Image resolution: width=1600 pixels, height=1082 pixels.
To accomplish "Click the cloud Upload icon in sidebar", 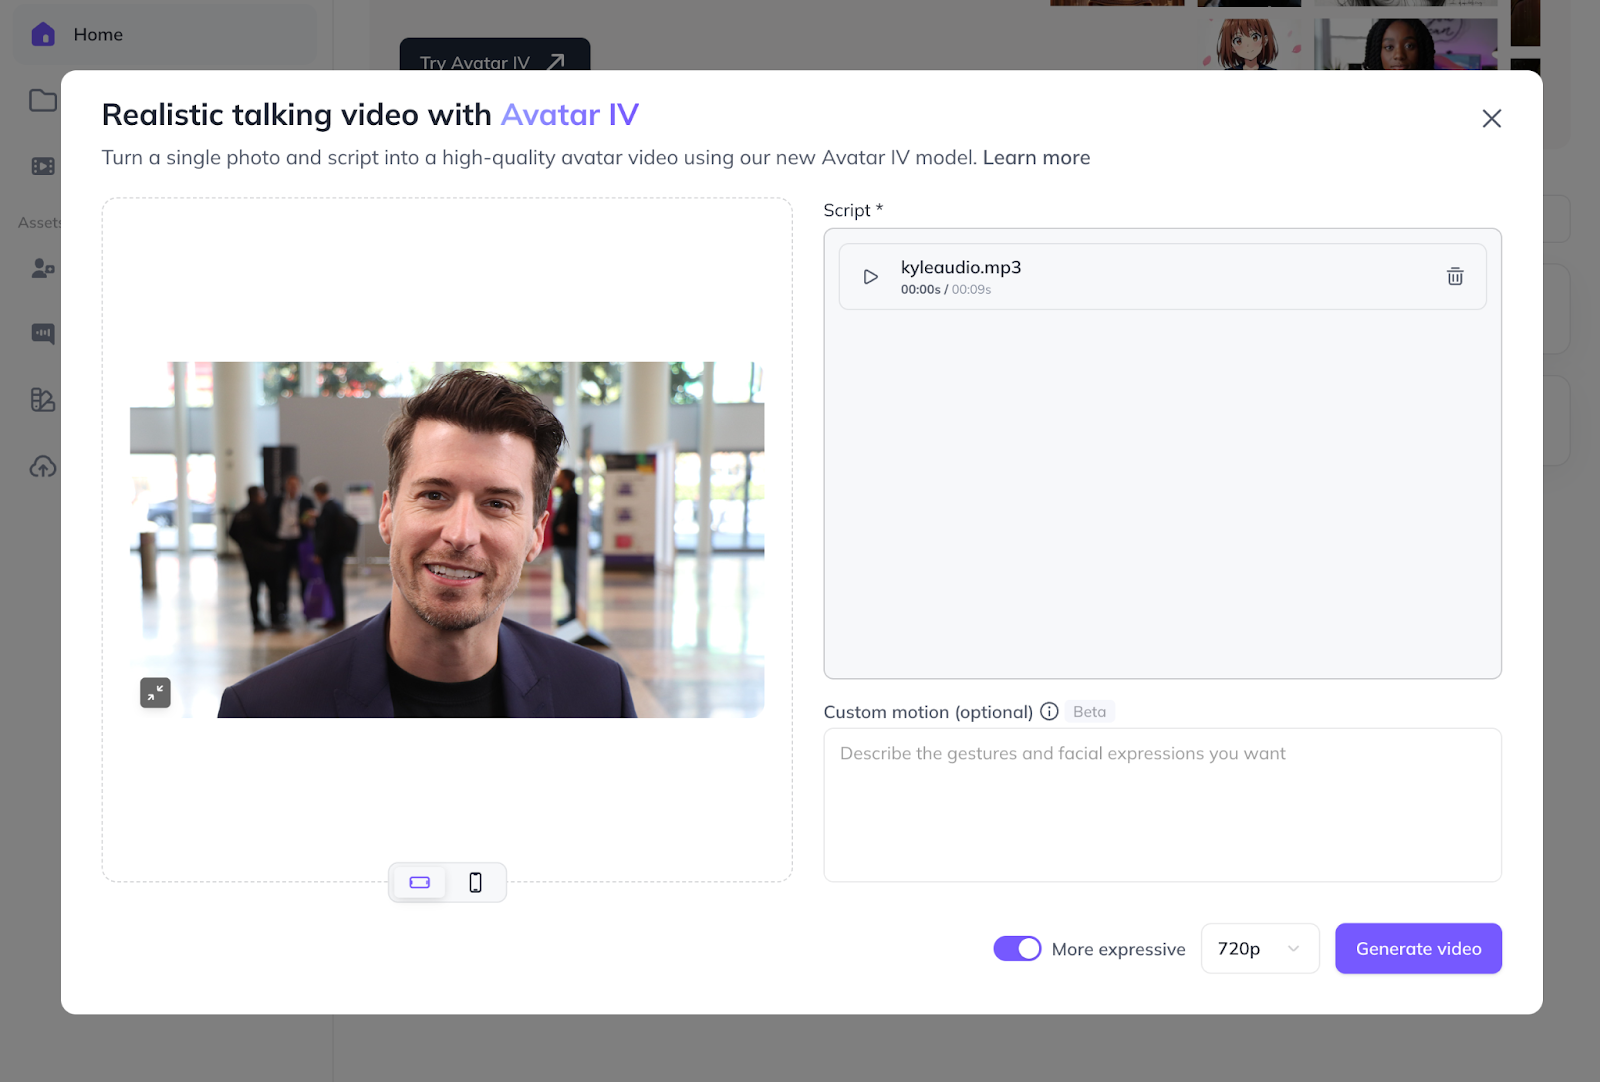I will pyautogui.click(x=42, y=467).
